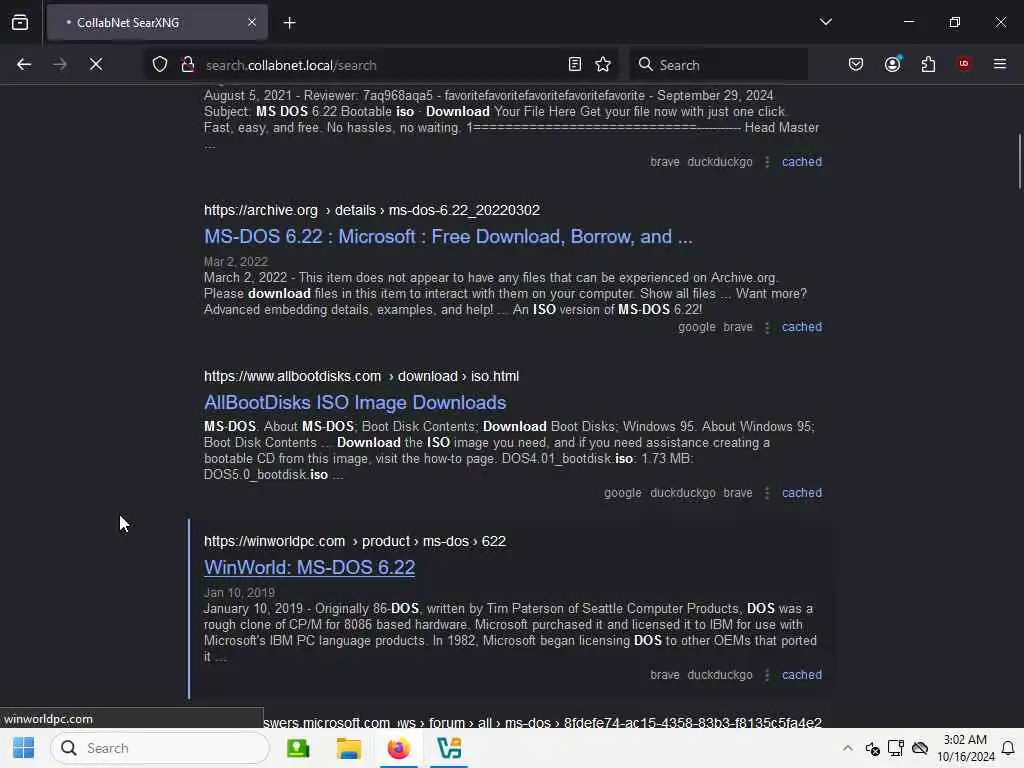Expand options dots on Head Master result
The image size is (1024, 768).
[767, 162]
